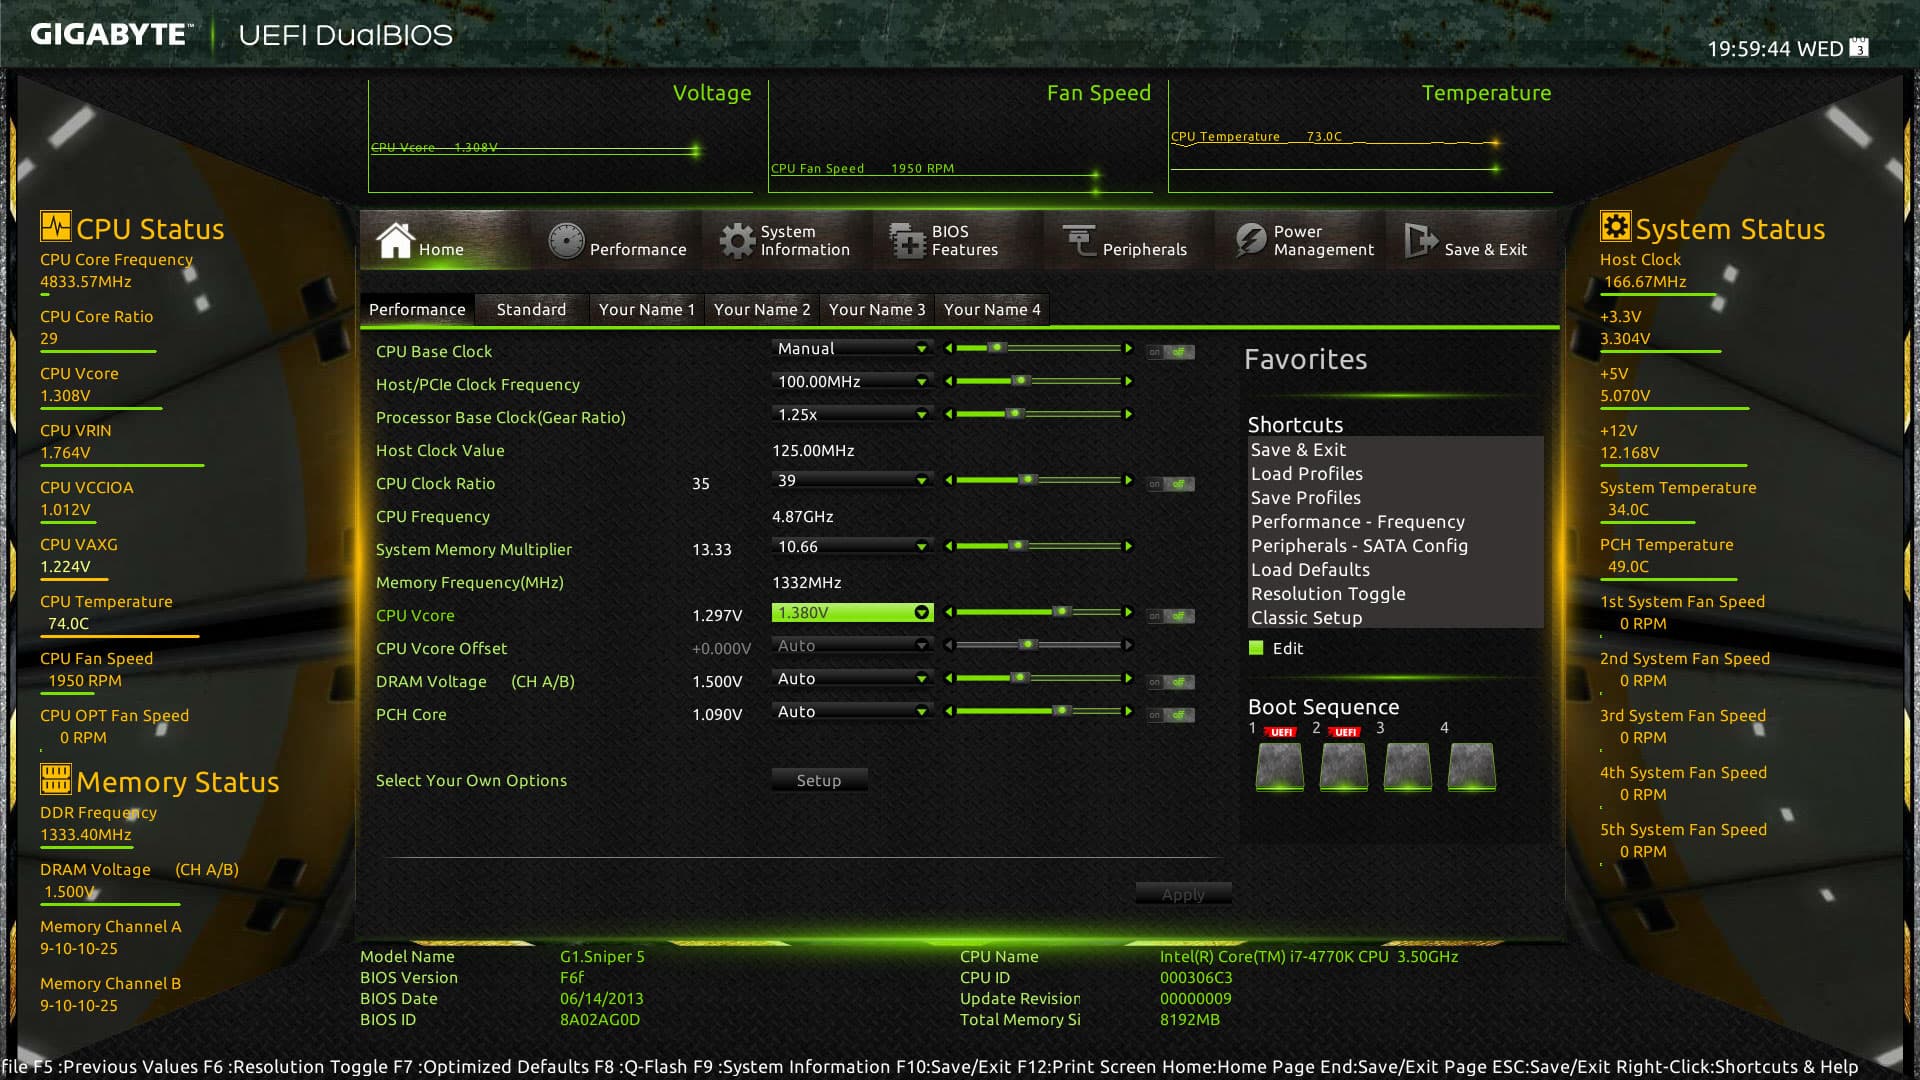Toggle the CPU Clock Ratio on/off switch
1920x1080 pixels.
click(1170, 484)
